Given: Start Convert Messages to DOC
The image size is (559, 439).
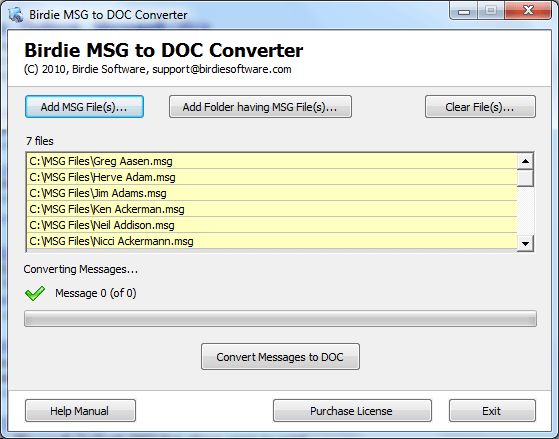Looking at the screenshot, I should (x=280, y=357).
